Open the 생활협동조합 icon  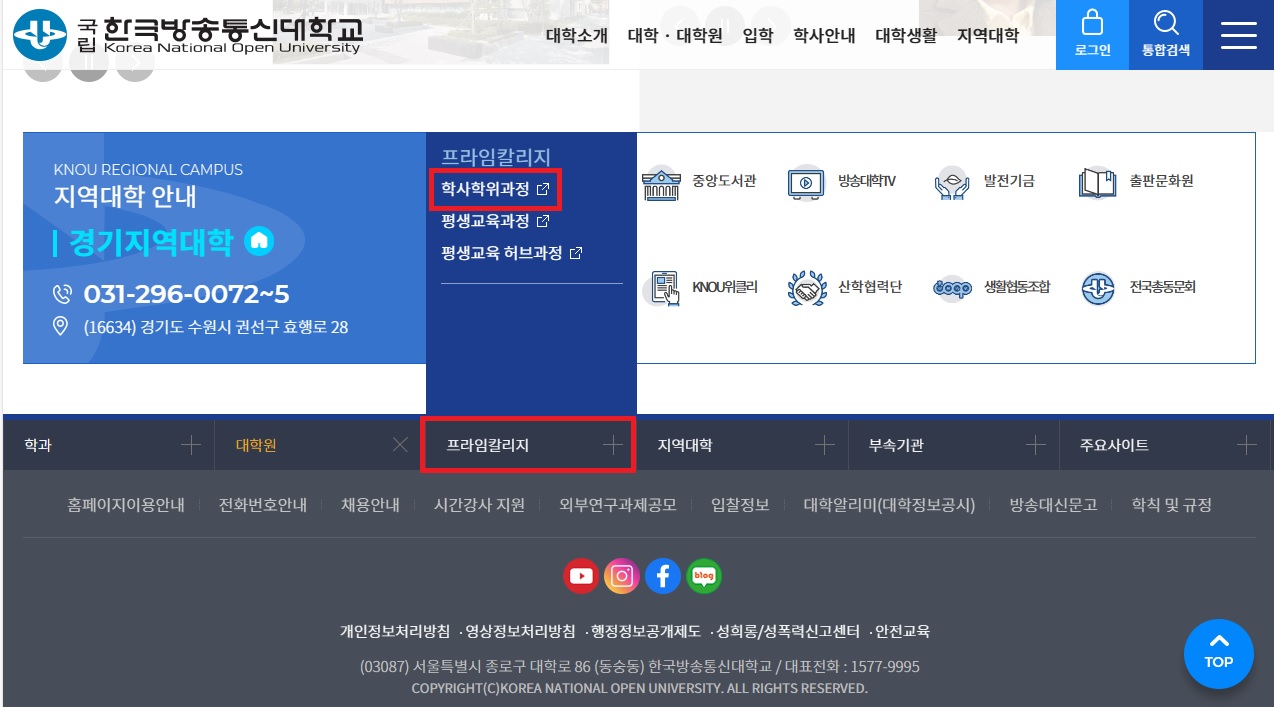point(952,288)
